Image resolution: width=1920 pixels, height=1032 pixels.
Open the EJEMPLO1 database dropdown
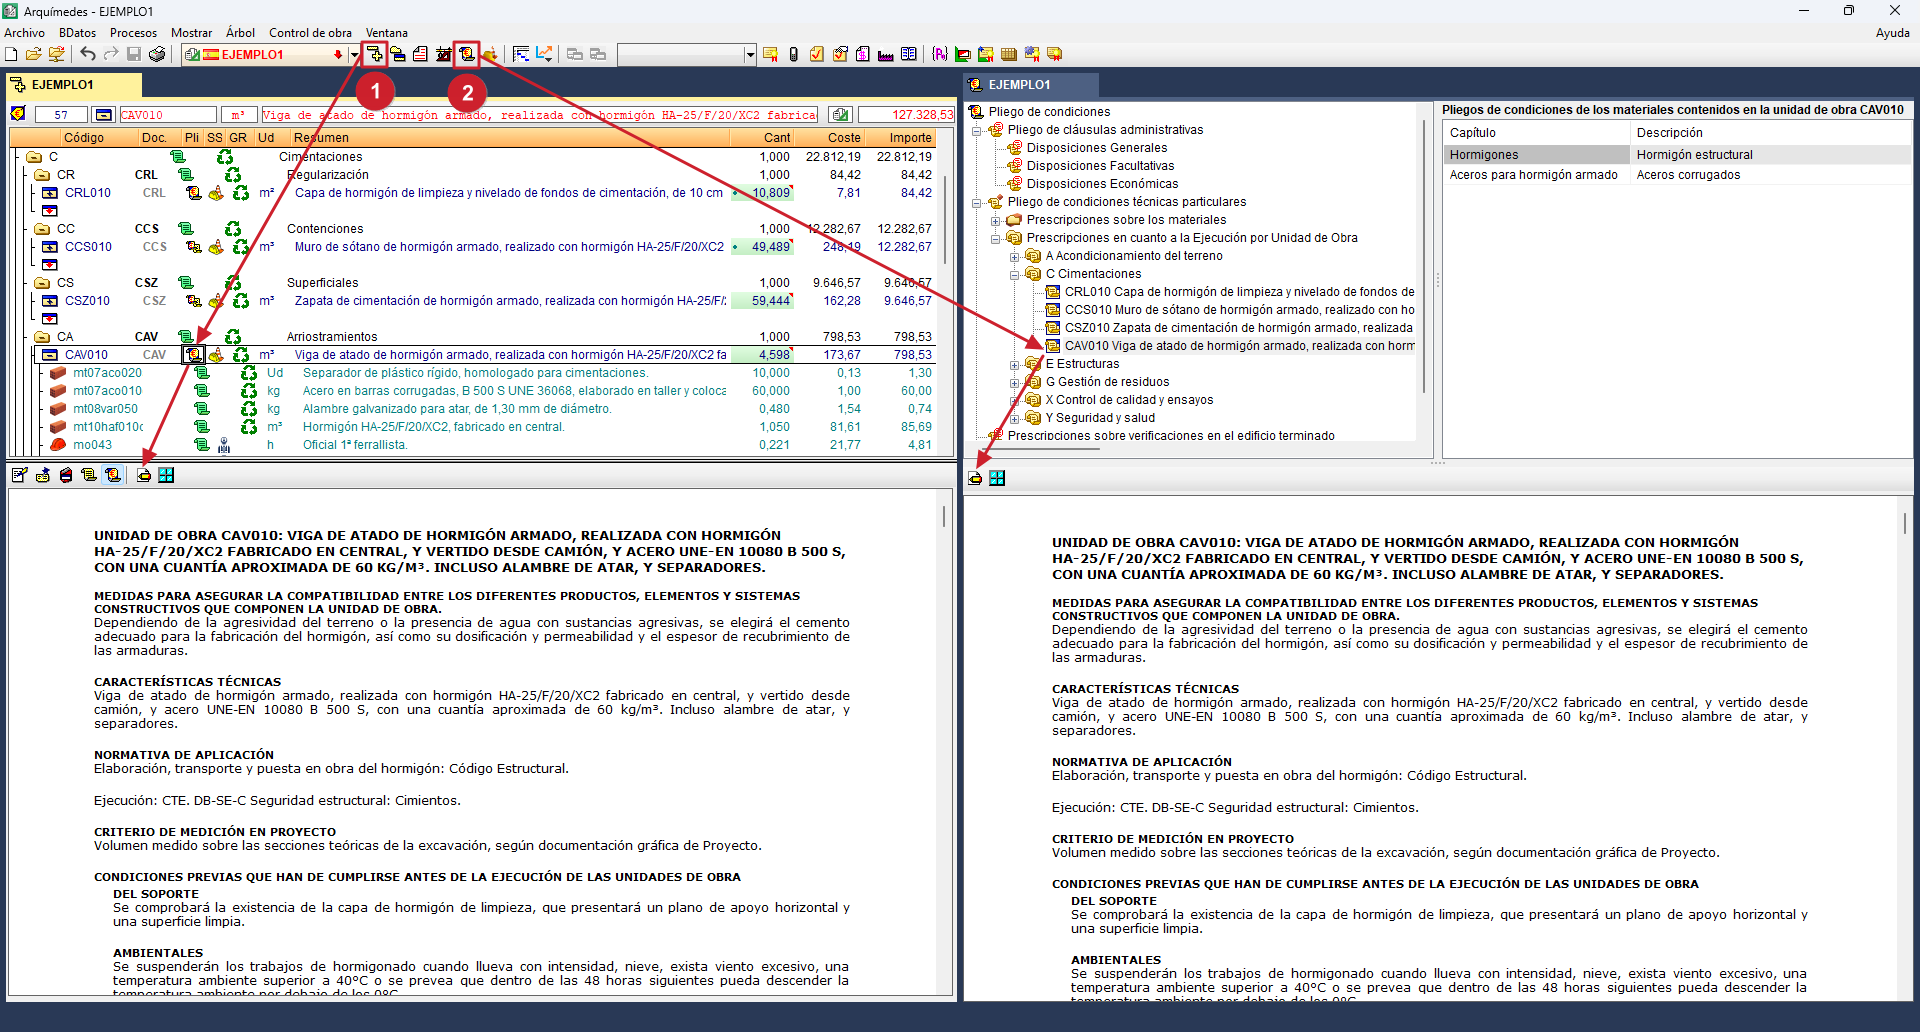354,55
